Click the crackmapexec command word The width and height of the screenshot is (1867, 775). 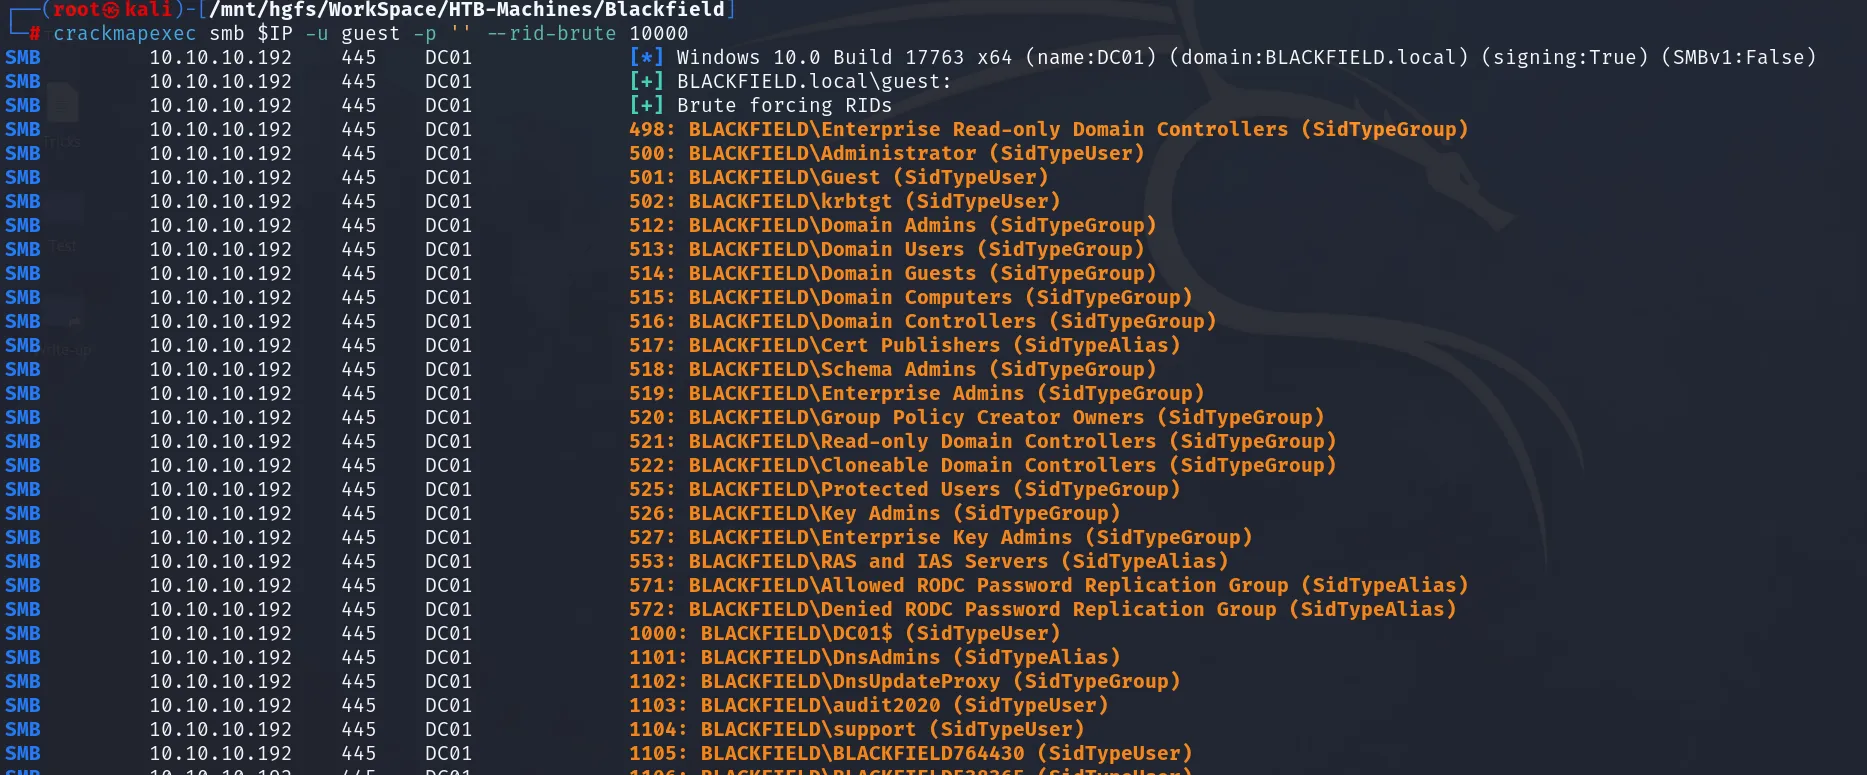click(x=125, y=33)
